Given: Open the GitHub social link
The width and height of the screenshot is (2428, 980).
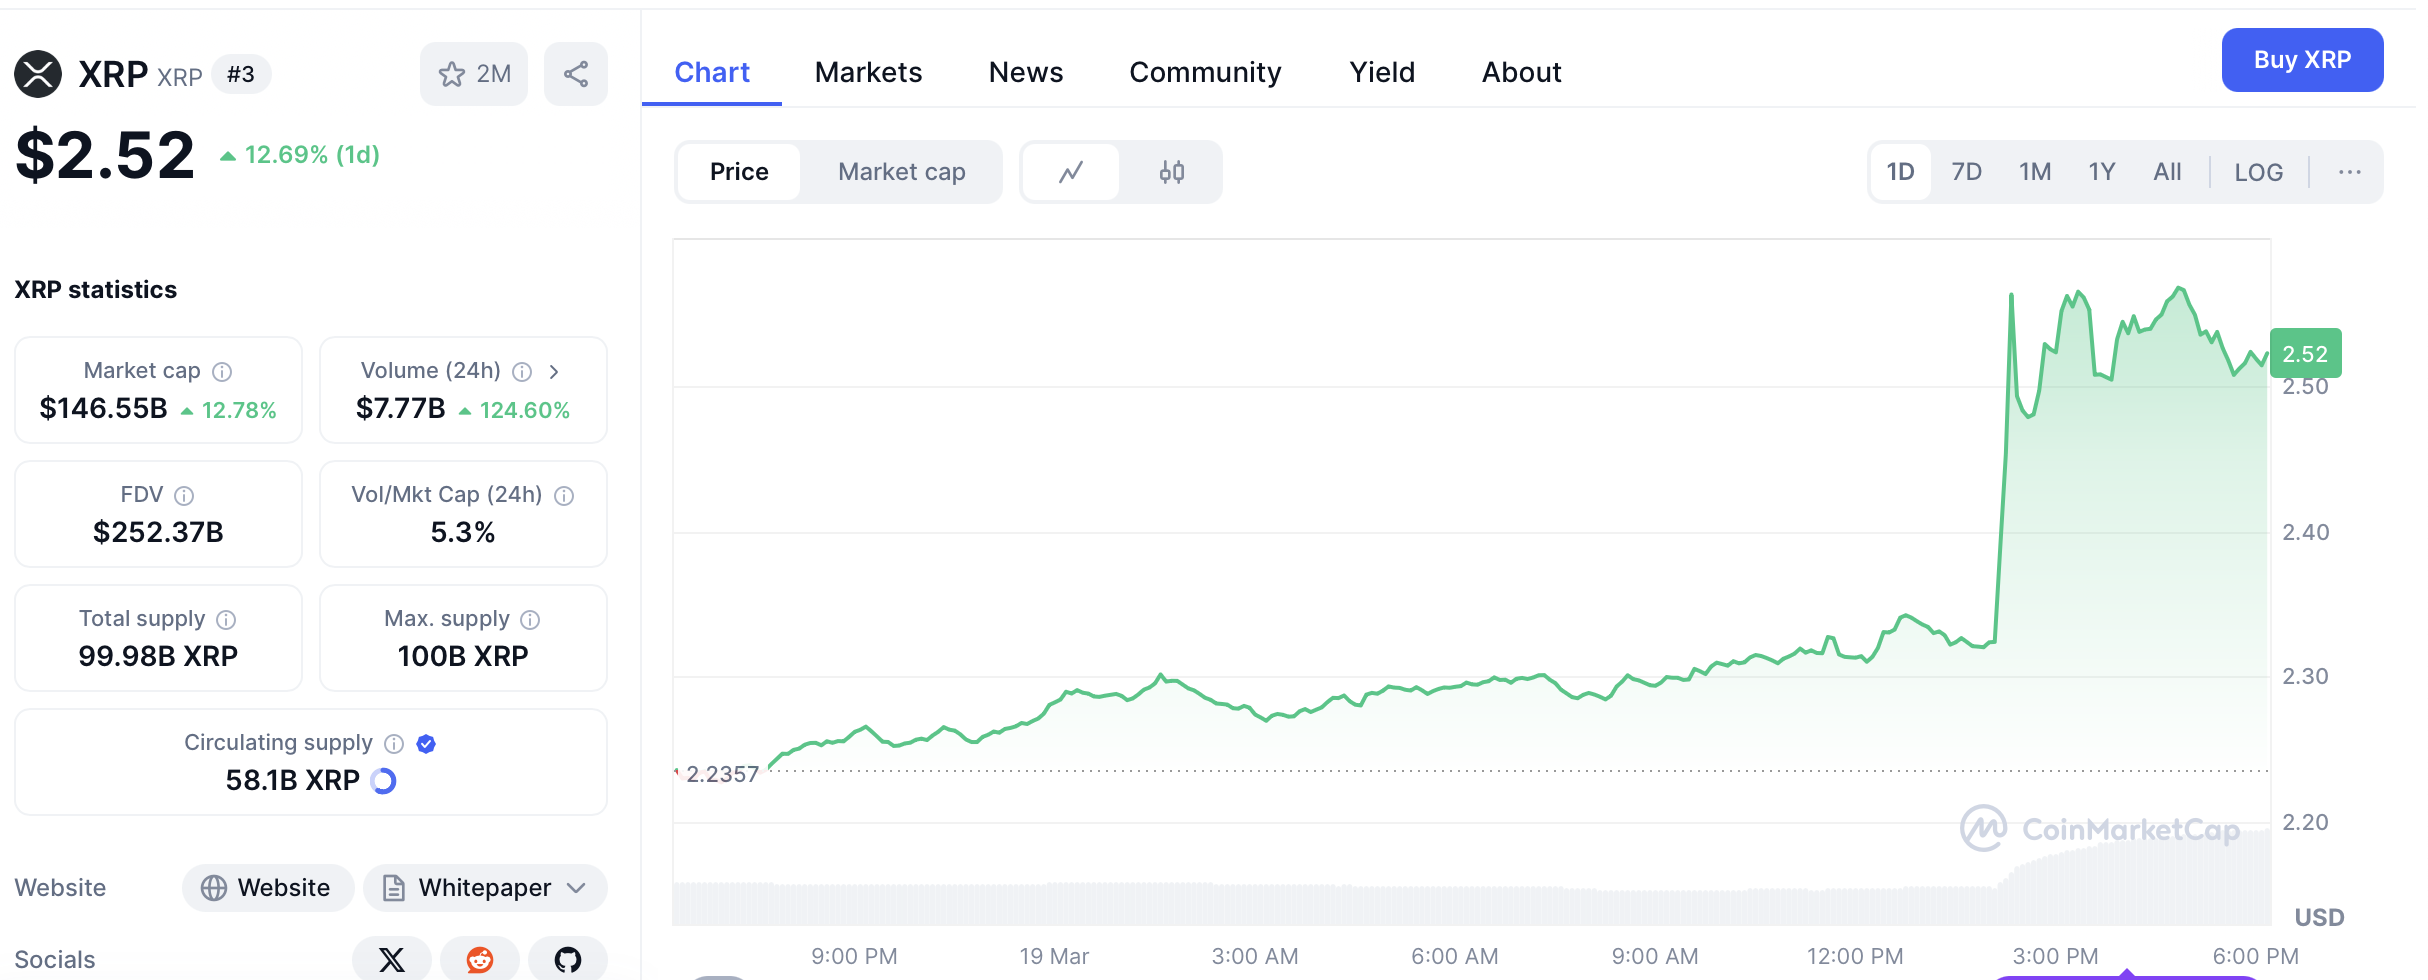Looking at the screenshot, I should [x=568, y=959].
